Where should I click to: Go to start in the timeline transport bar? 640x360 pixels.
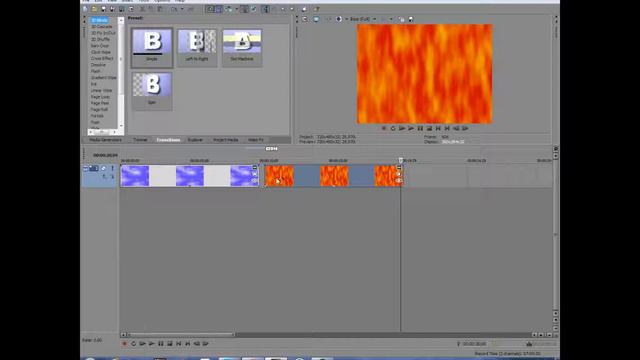178,344
